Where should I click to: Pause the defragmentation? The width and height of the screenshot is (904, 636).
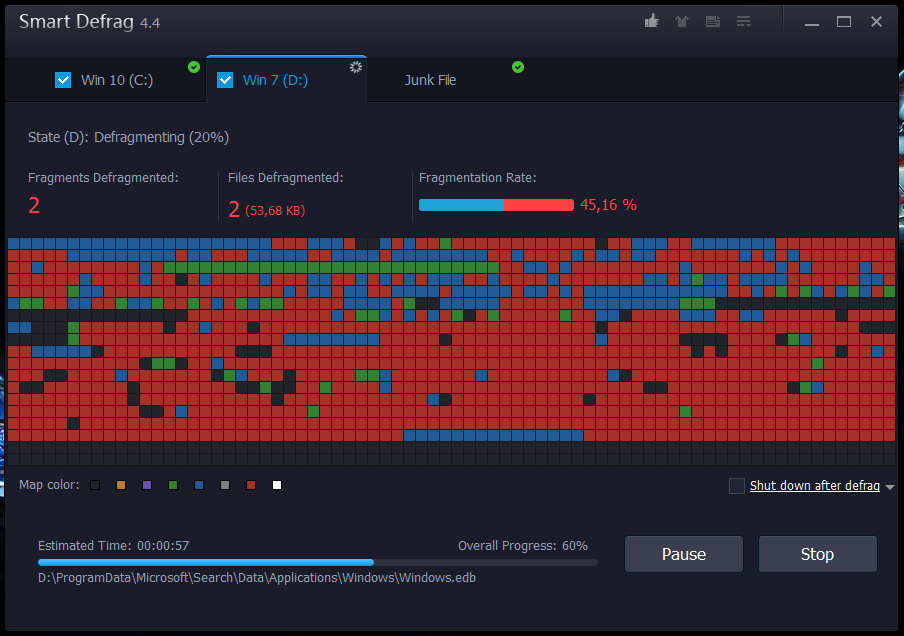[x=684, y=554]
